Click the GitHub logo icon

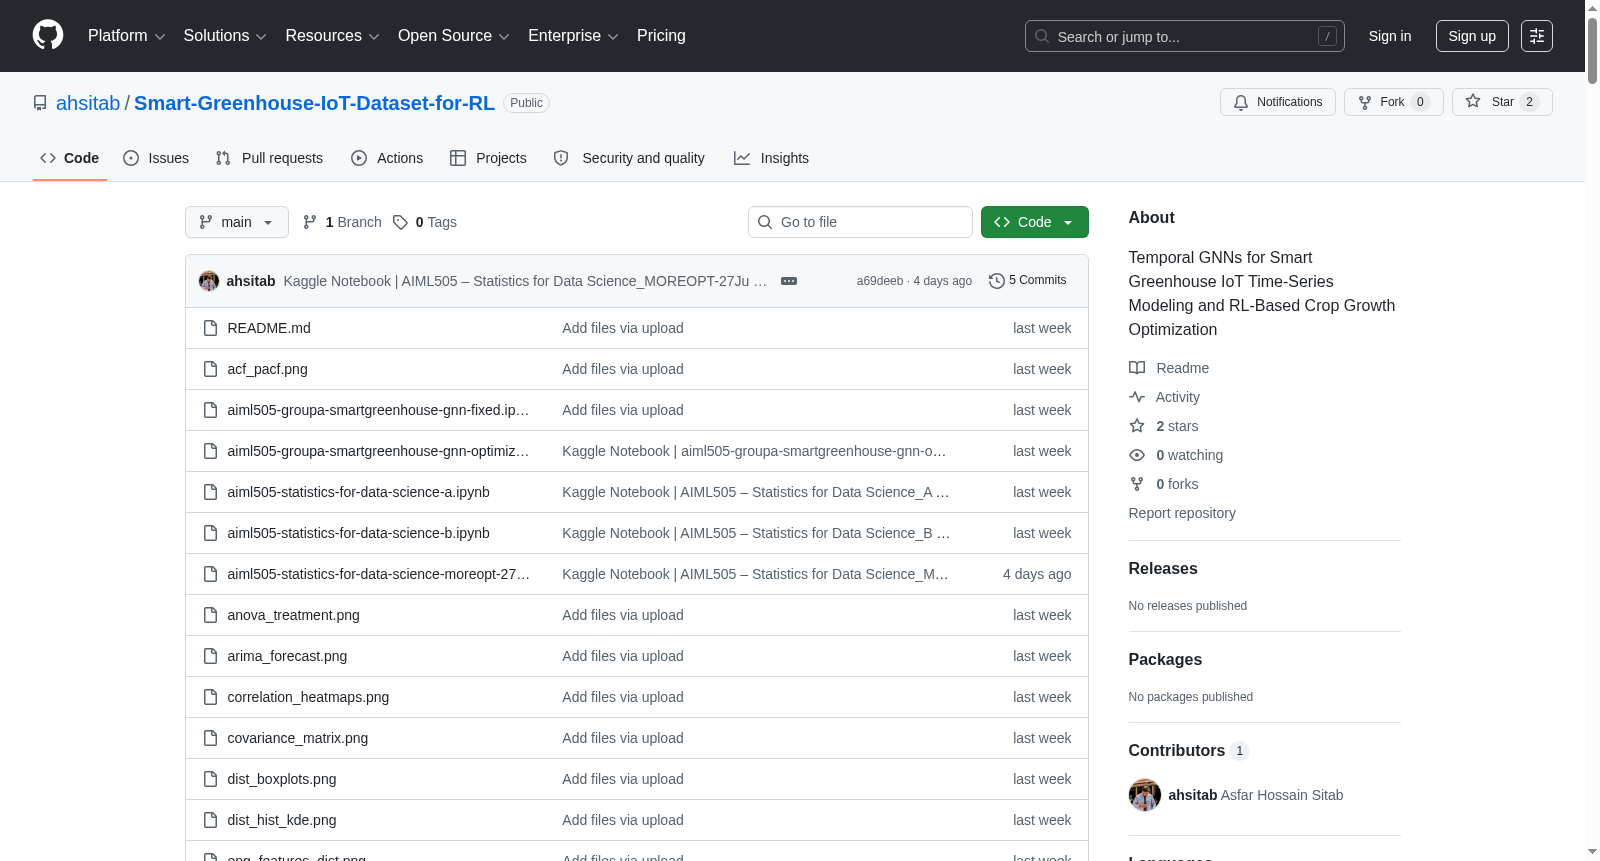click(48, 35)
